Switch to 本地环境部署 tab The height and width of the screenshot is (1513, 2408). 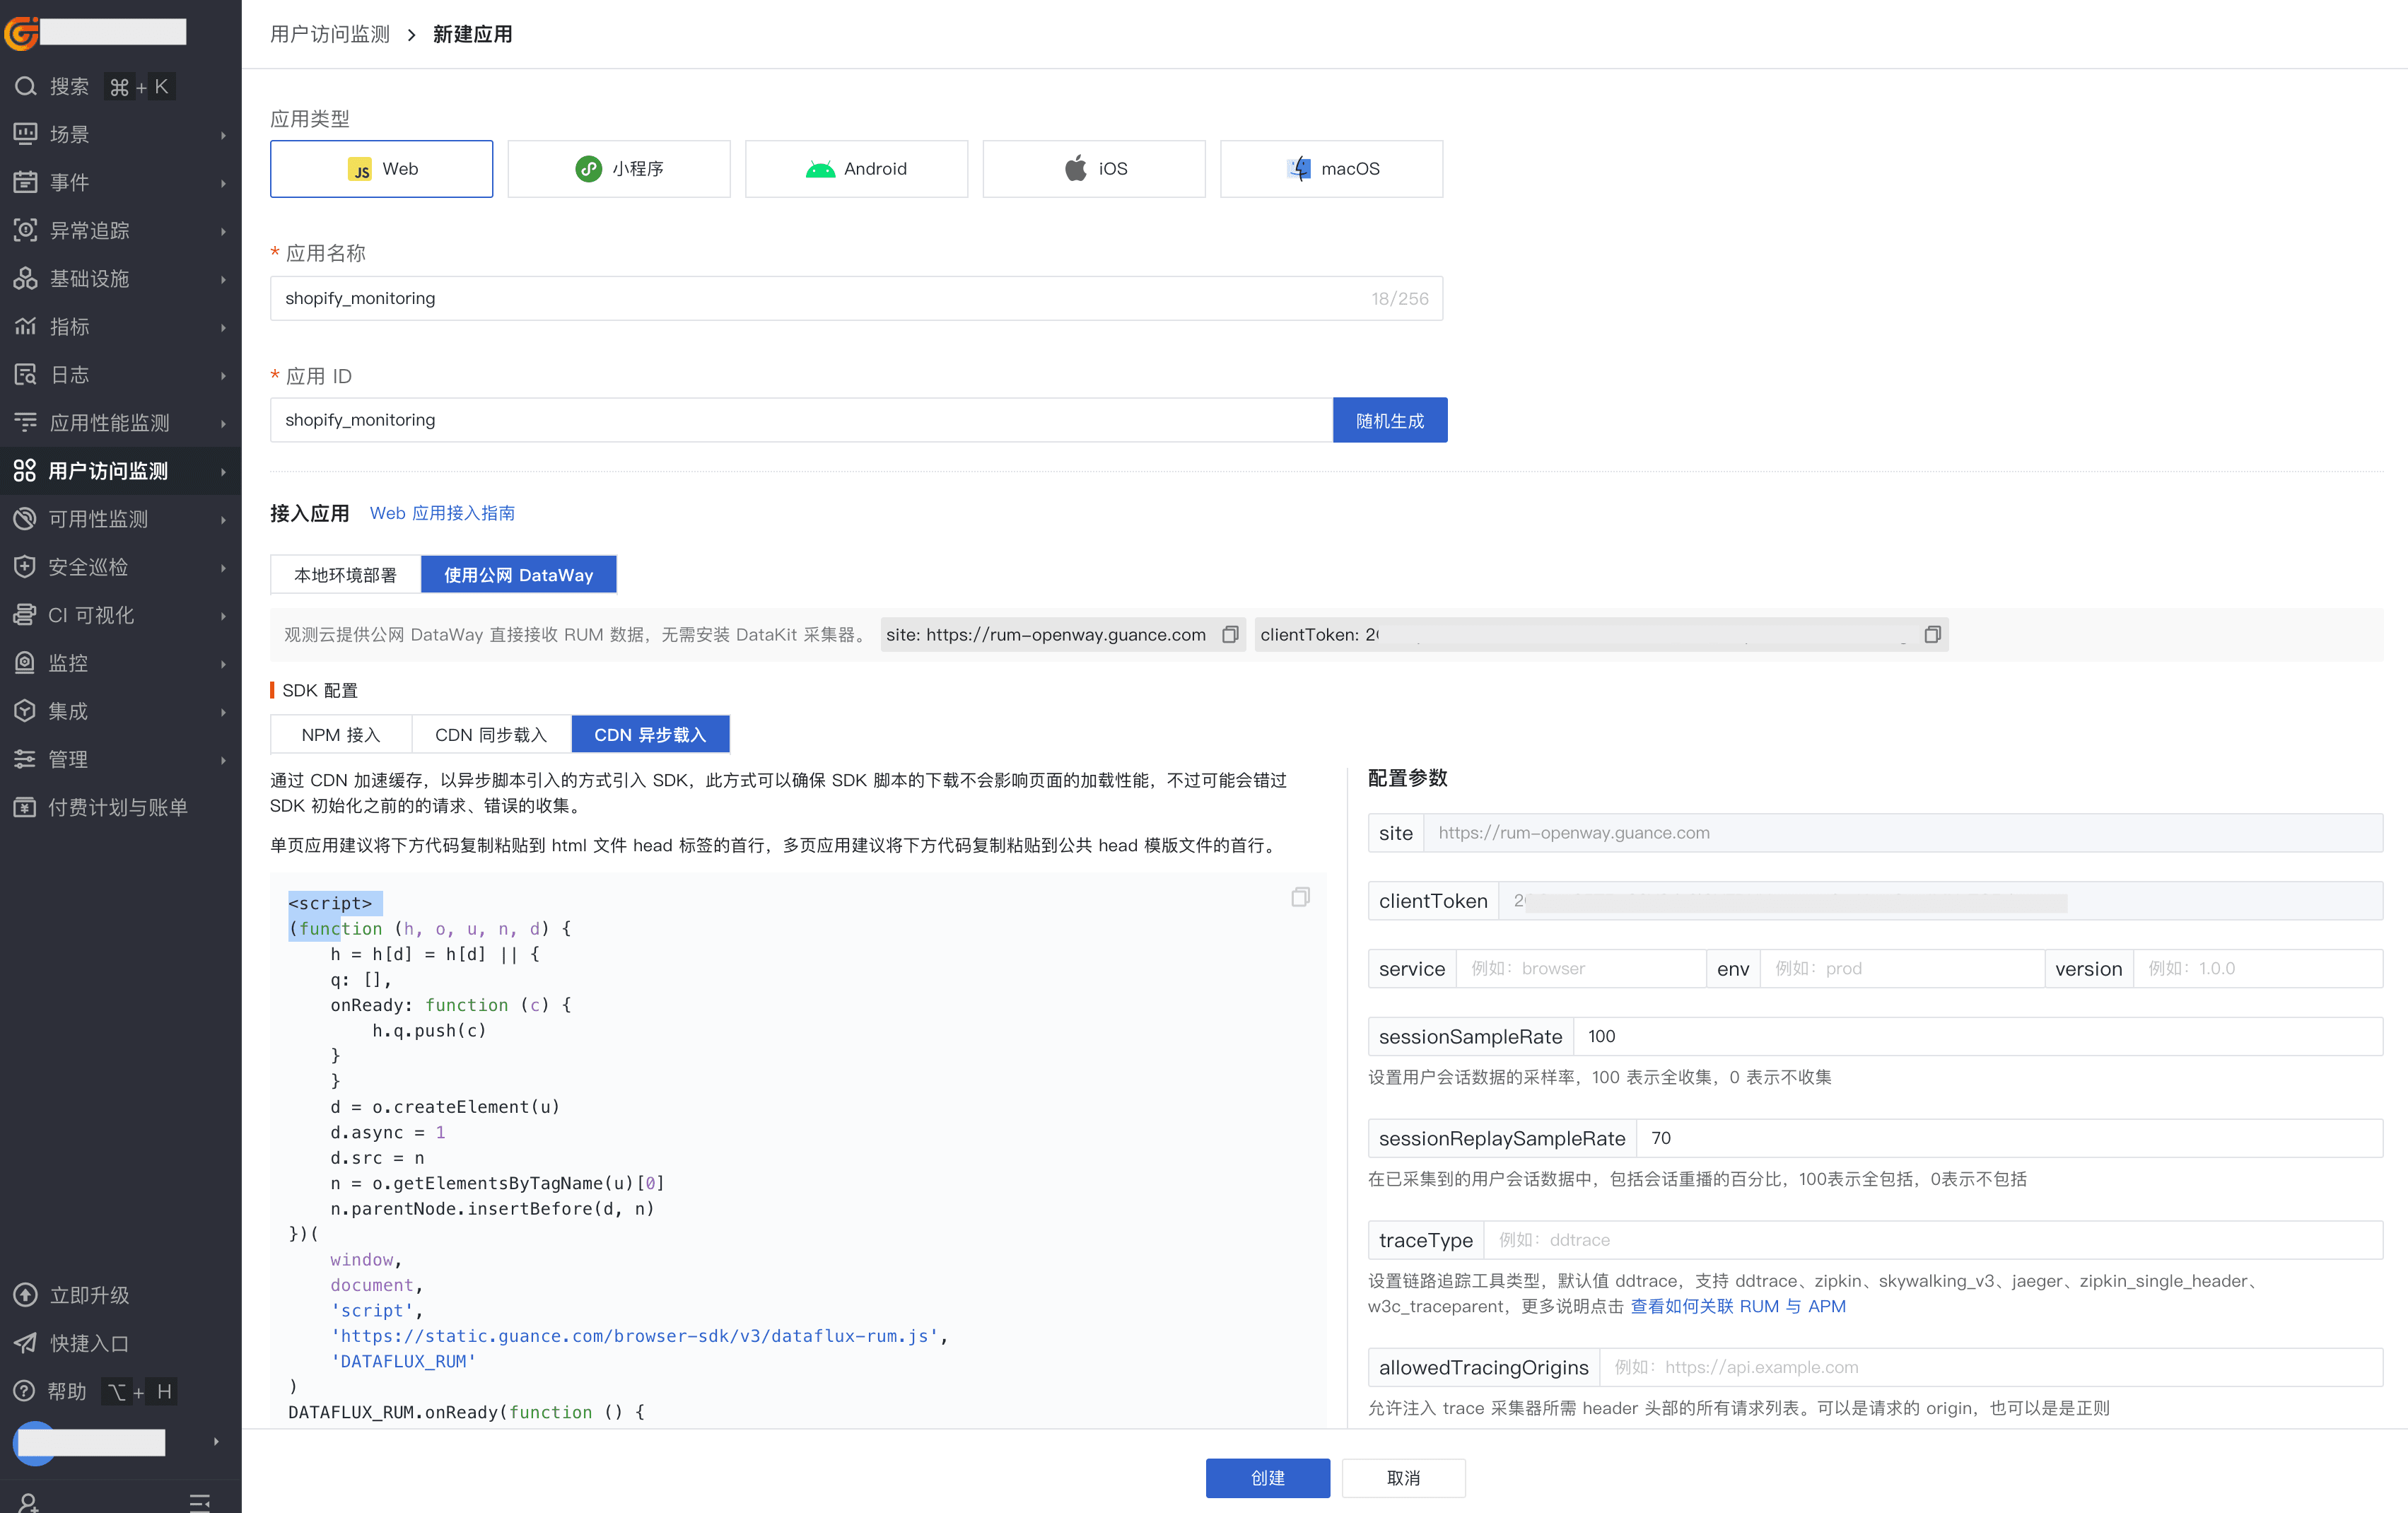point(345,575)
